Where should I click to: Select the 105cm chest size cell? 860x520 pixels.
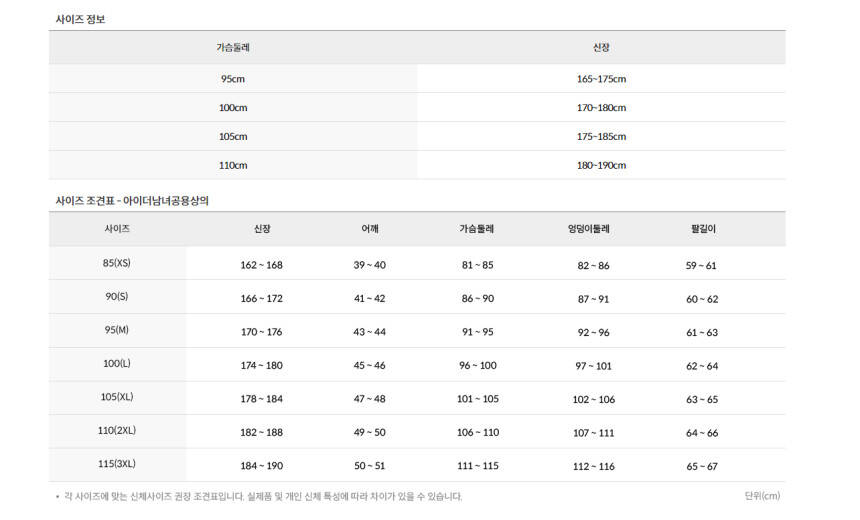coord(233,137)
